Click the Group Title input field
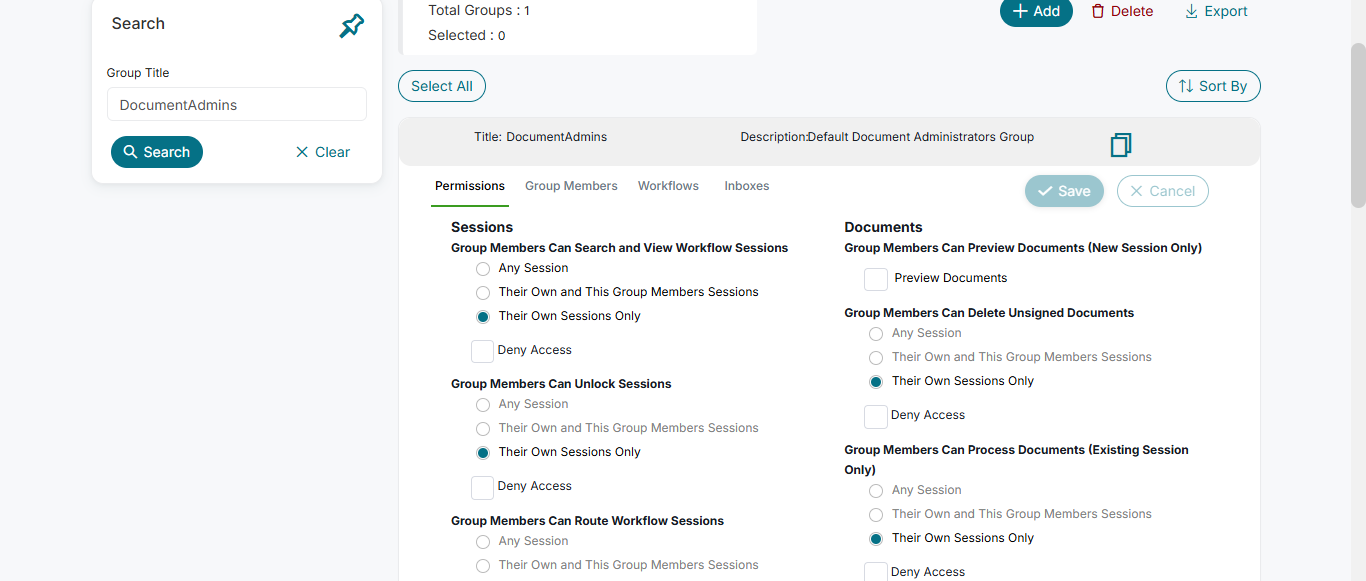1366x581 pixels. 237,105
